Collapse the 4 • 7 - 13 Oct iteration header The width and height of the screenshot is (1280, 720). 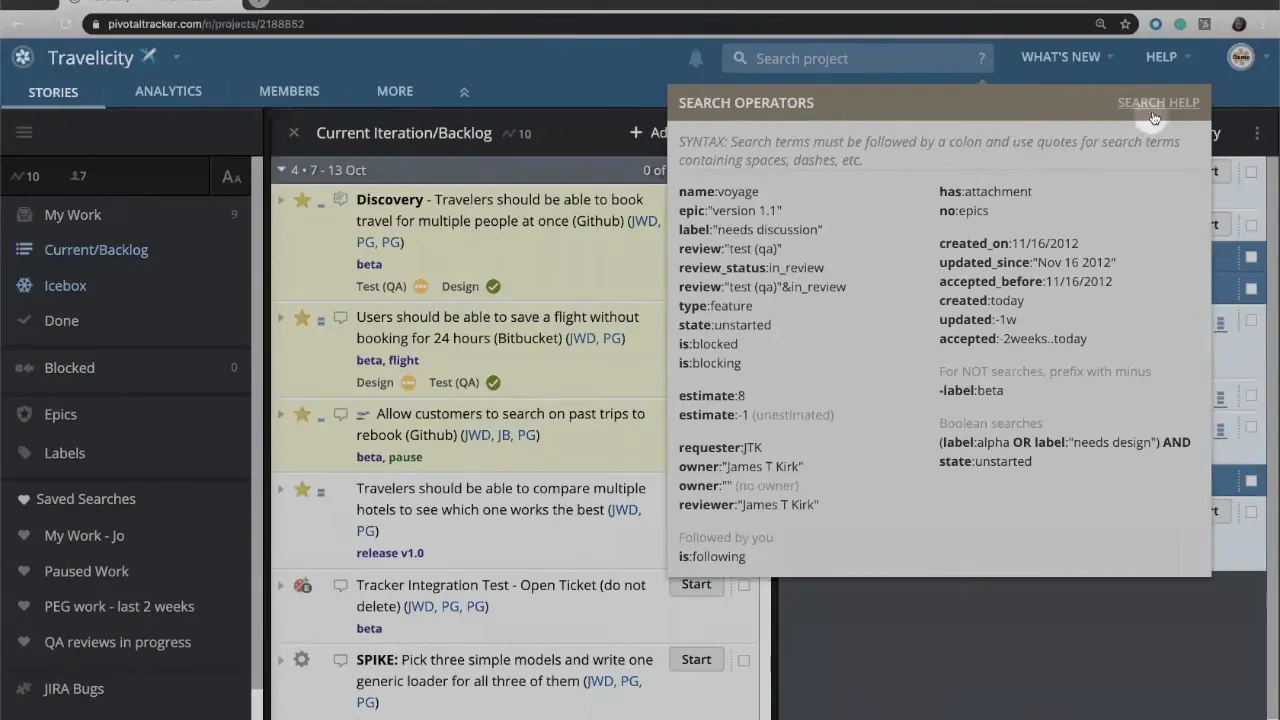click(x=281, y=169)
